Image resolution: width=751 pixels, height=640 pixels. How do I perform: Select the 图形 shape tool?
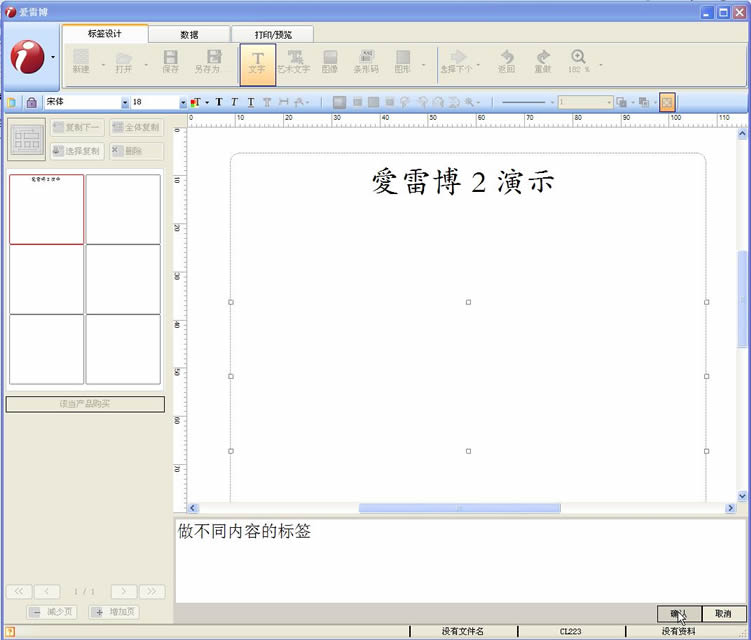(402, 62)
